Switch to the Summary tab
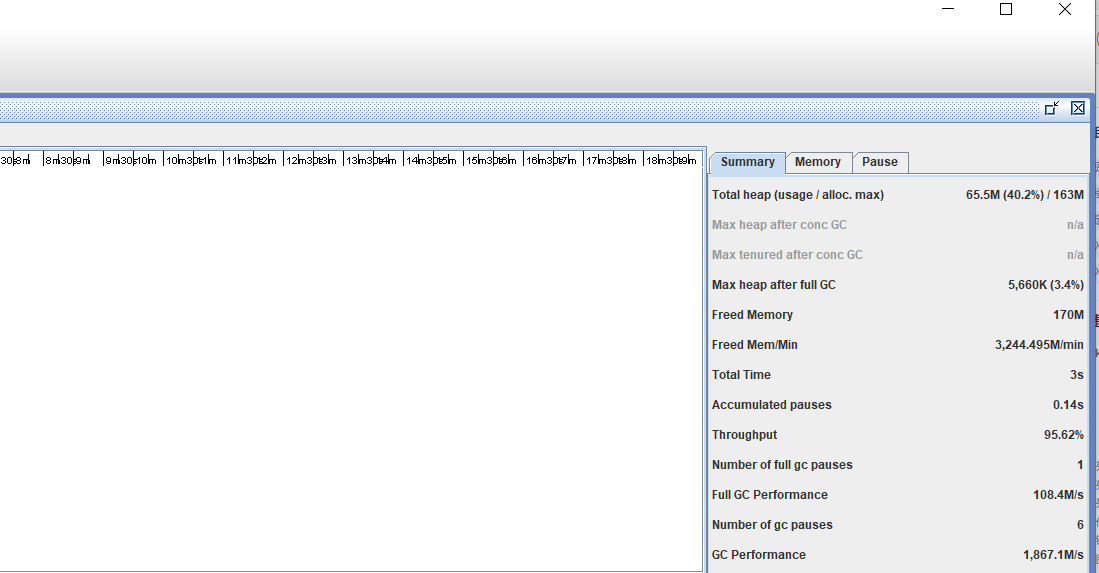The image size is (1099, 573). tap(747, 162)
